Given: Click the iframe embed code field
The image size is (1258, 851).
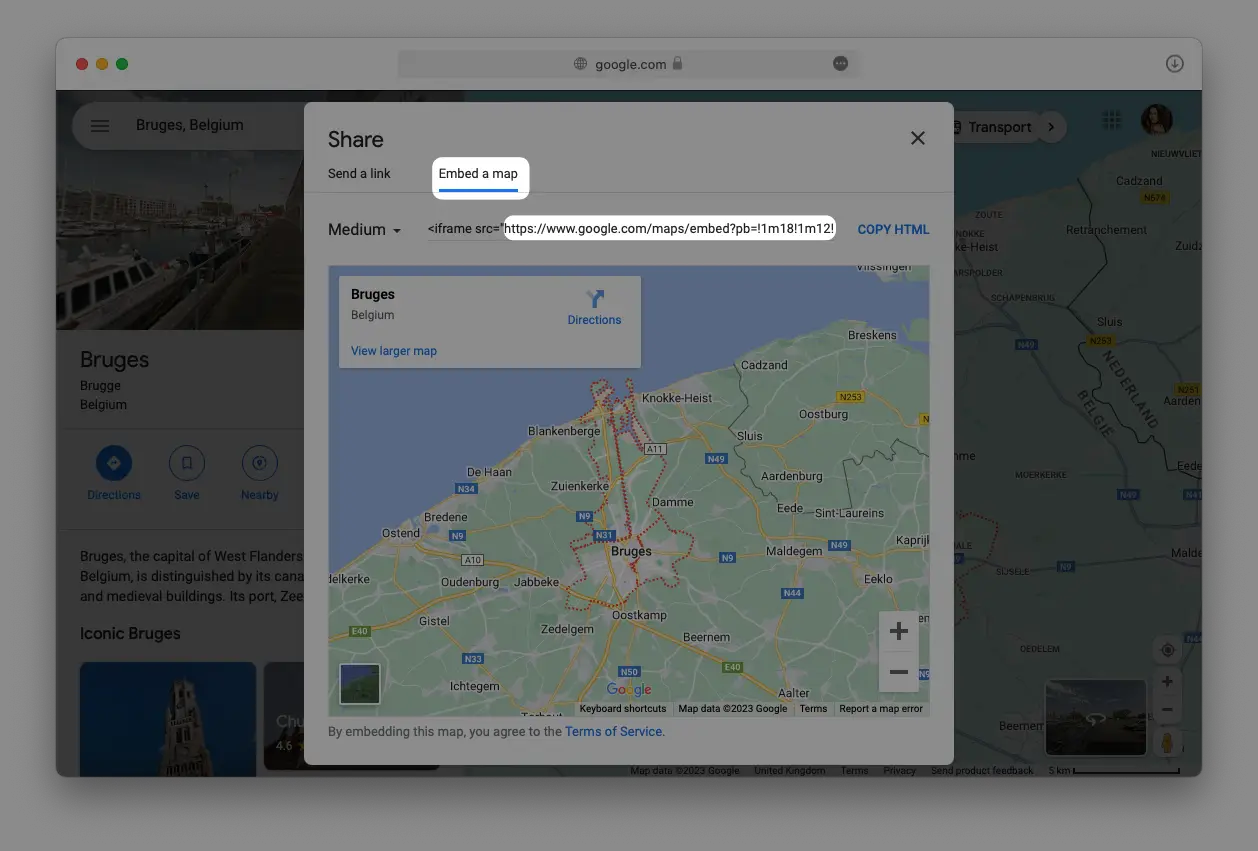Looking at the screenshot, I should click(x=631, y=229).
